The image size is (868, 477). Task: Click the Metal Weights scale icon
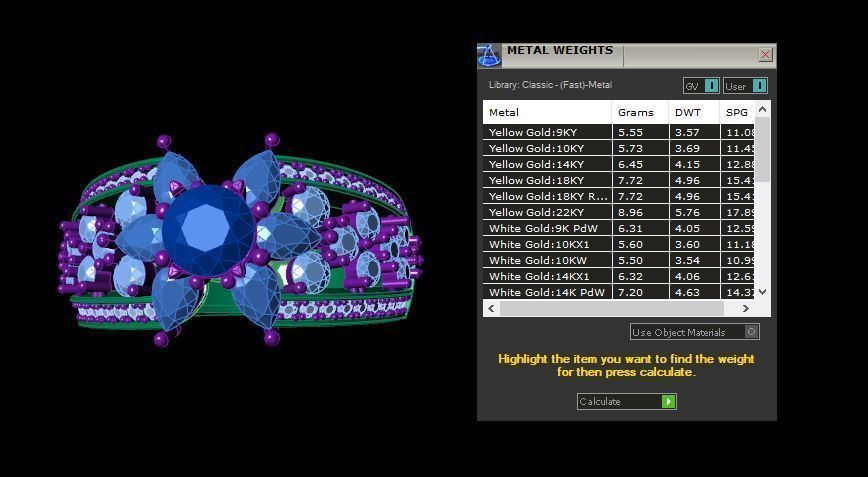point(489,56)
